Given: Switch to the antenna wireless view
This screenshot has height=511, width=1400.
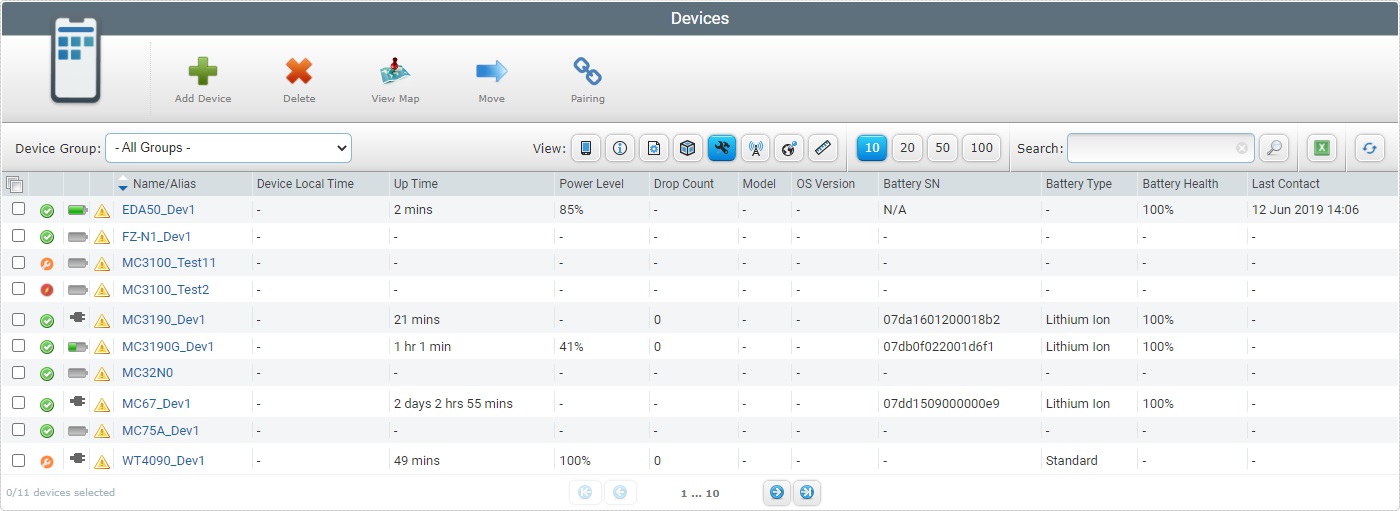Looking at the screenshot, I should pos(755,148).
